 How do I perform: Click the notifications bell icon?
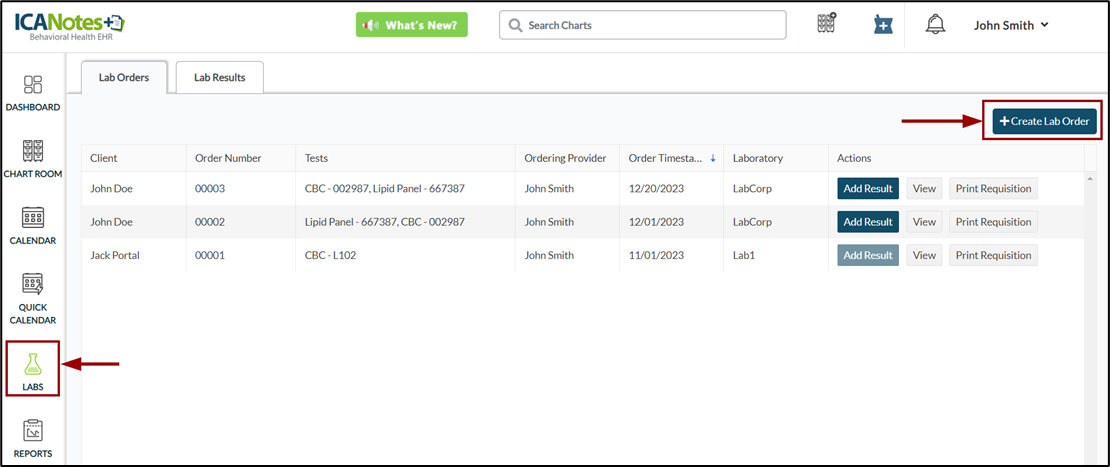[x=935, y=25]
